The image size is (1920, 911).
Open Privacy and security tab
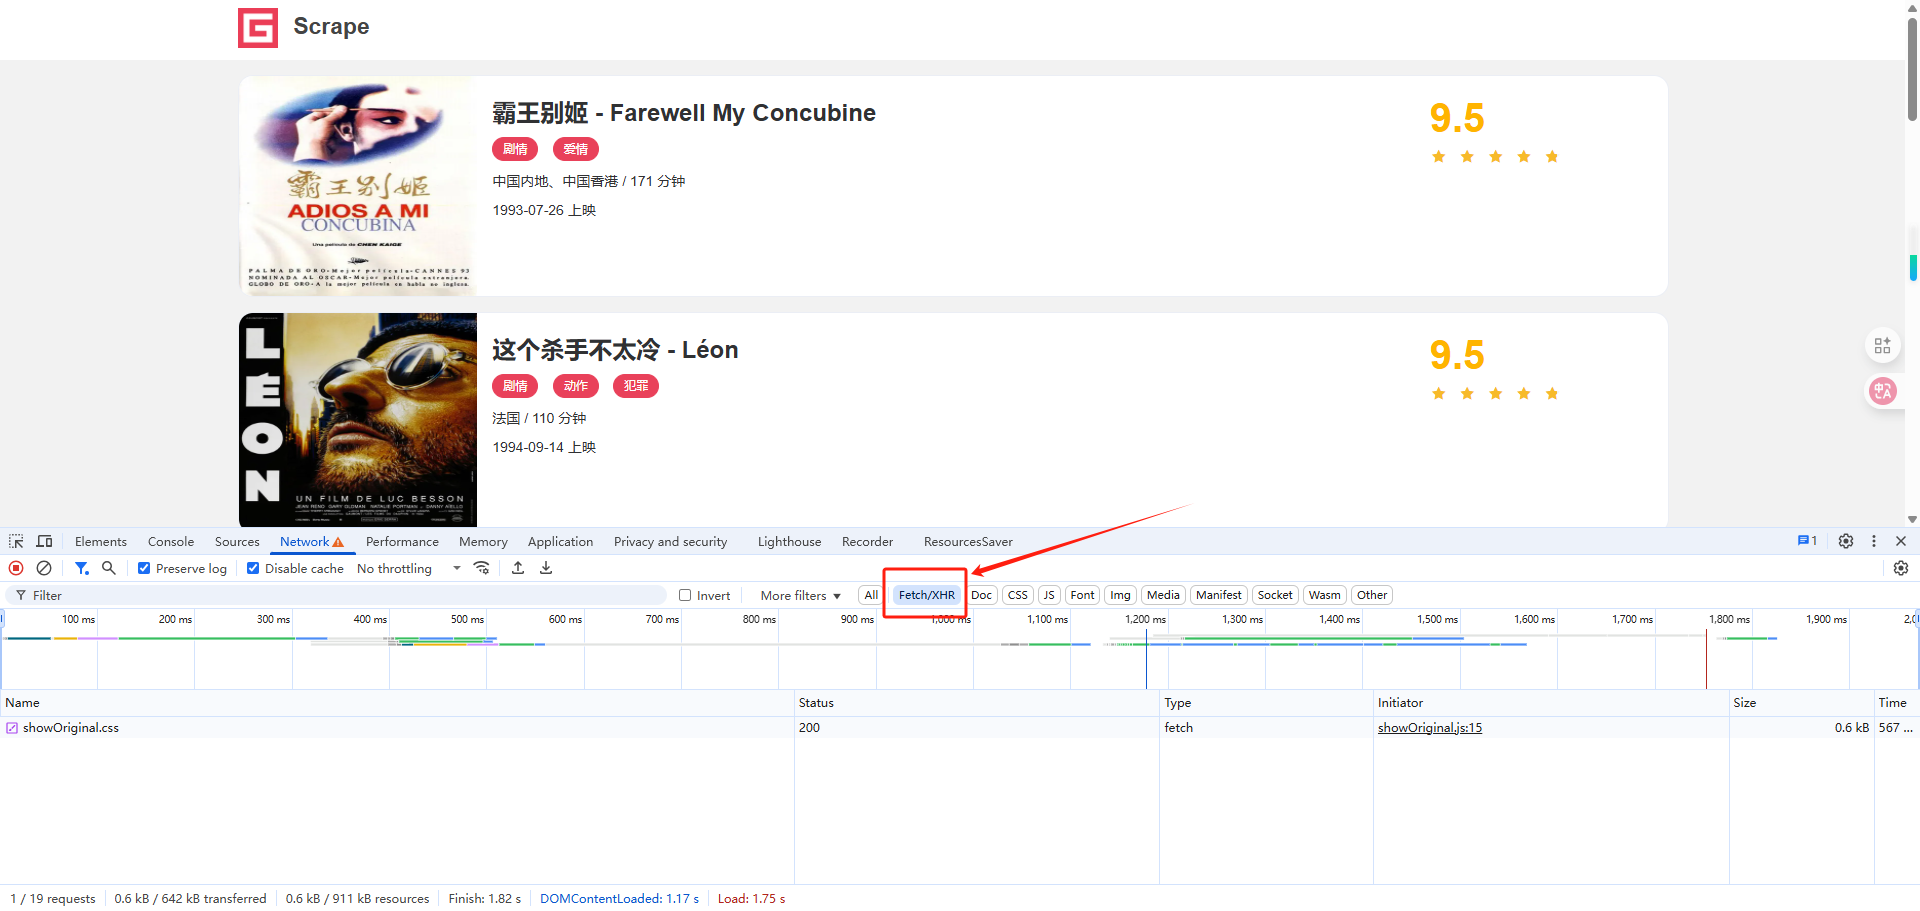coord(670,541)
